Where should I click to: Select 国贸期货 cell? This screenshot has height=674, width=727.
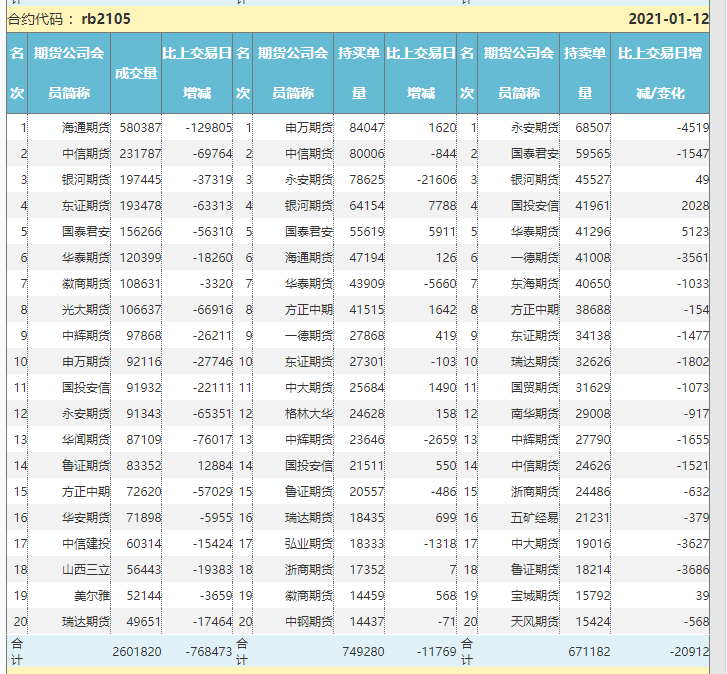tap(535, 387)
